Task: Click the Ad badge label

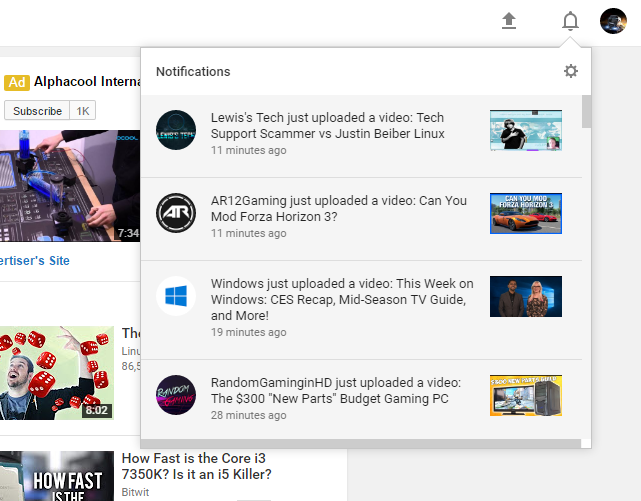Action: click(17, 82)
